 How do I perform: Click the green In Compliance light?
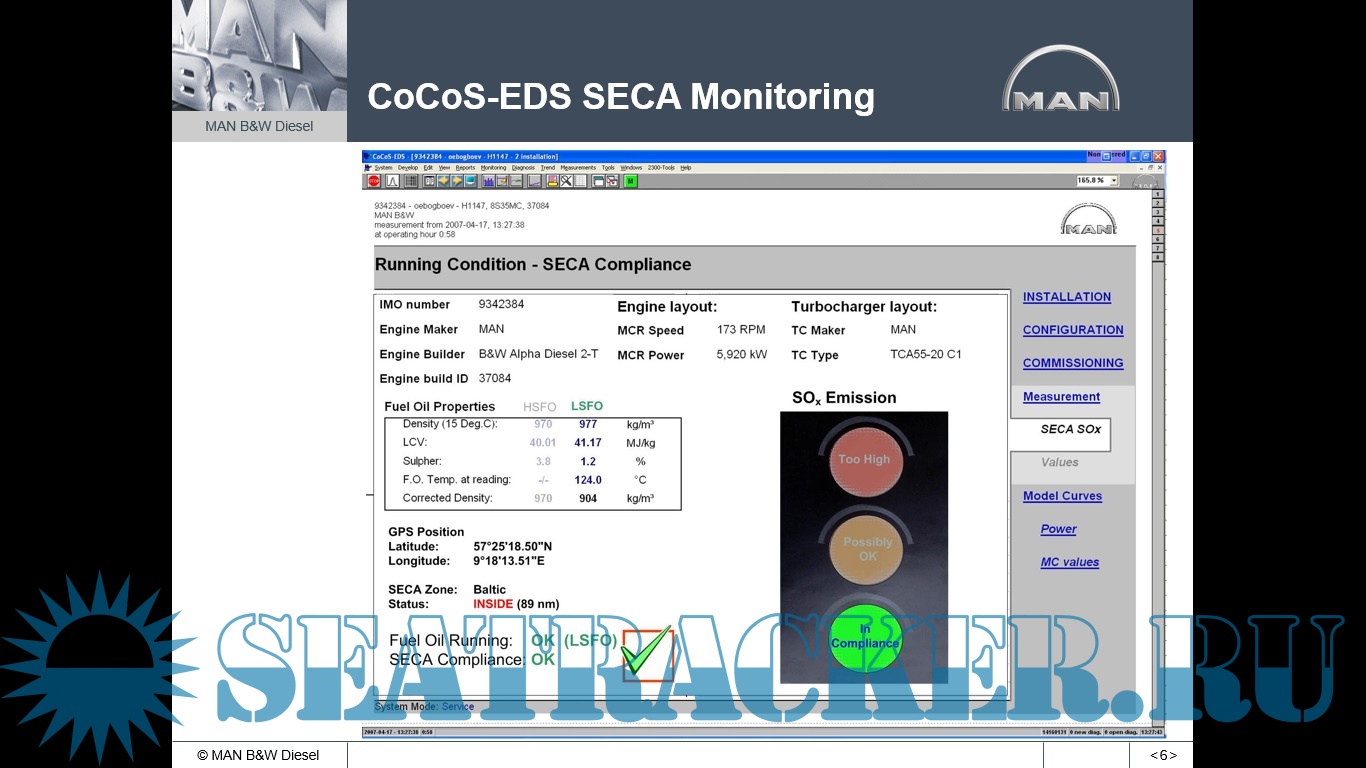(x=865, y=636)
